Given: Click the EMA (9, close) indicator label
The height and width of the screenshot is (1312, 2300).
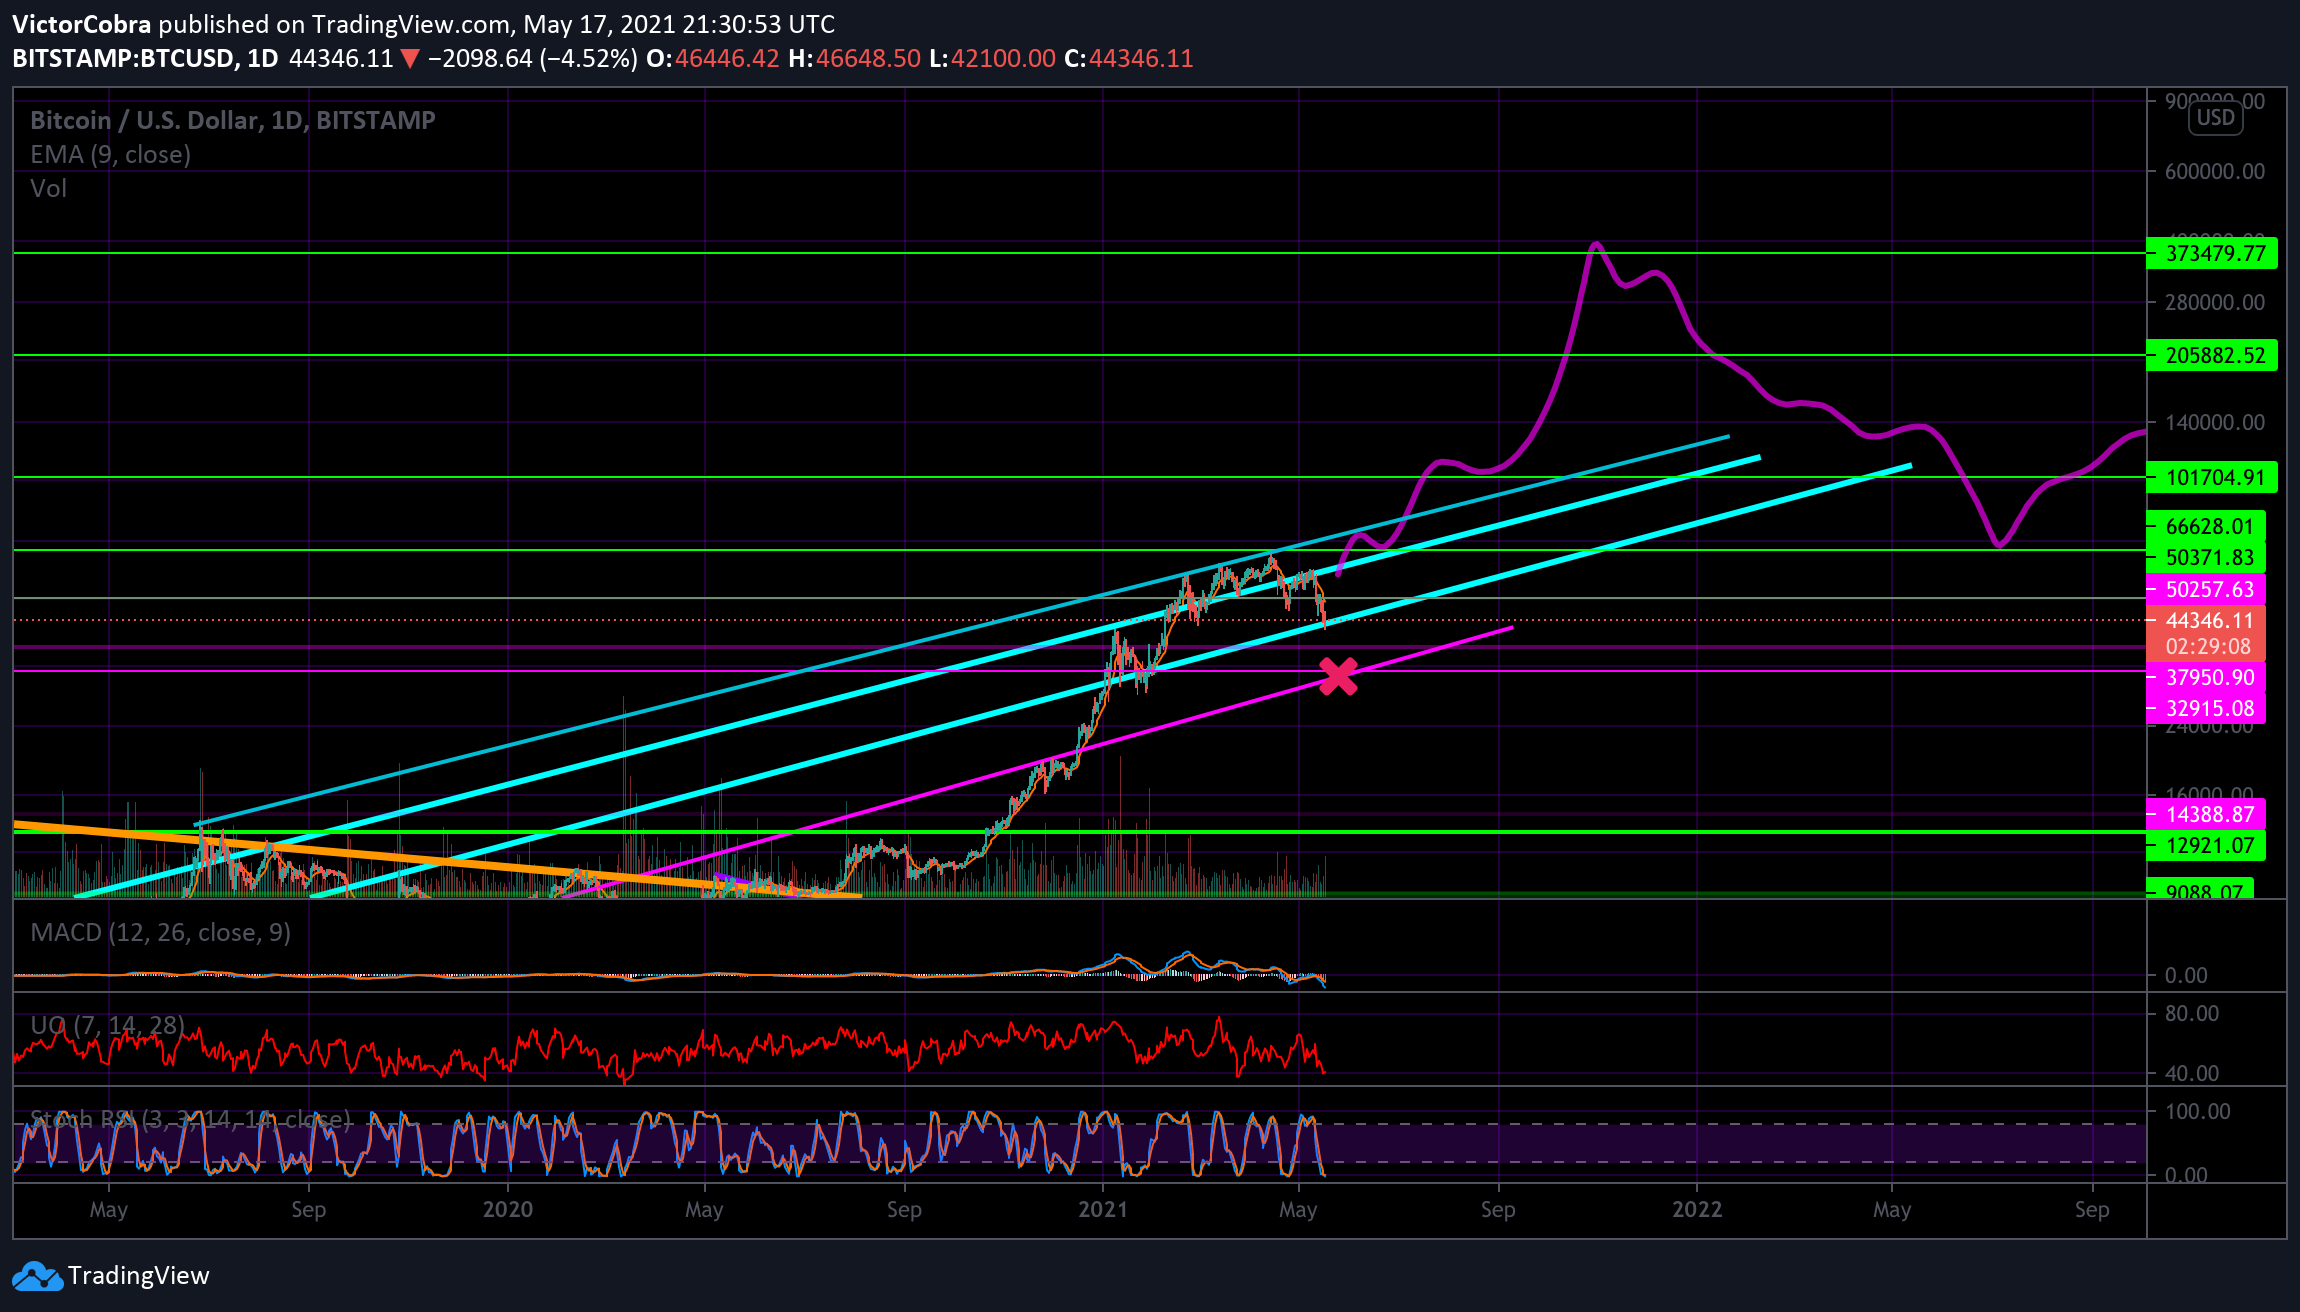Looking at the screenshot, I should pos(111,154).
